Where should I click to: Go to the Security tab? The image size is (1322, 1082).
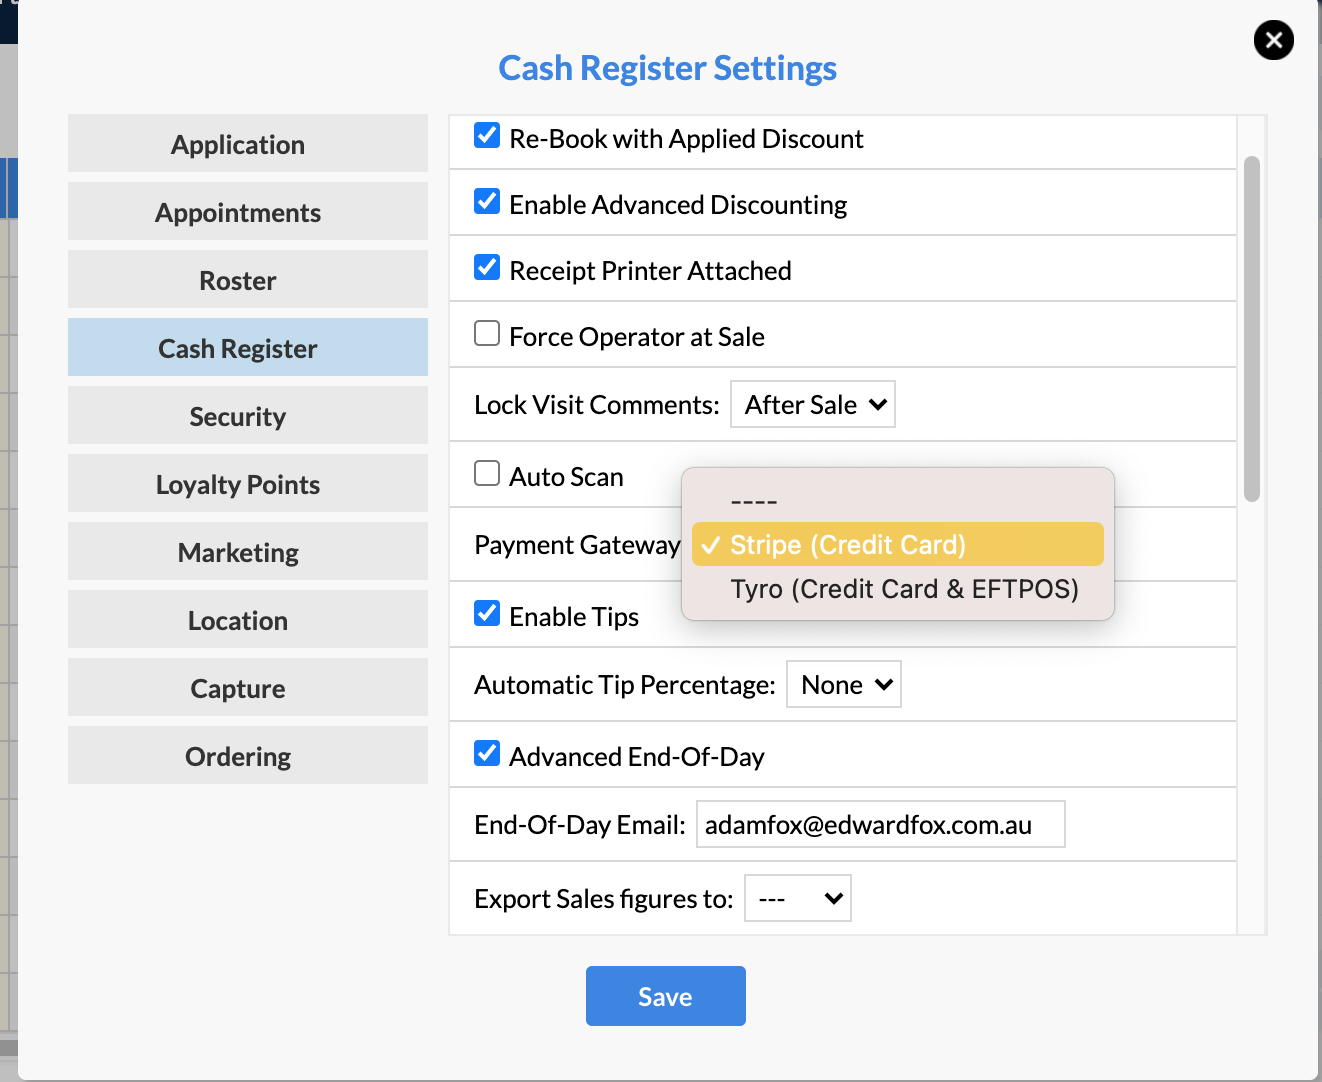tap(248, 415)
